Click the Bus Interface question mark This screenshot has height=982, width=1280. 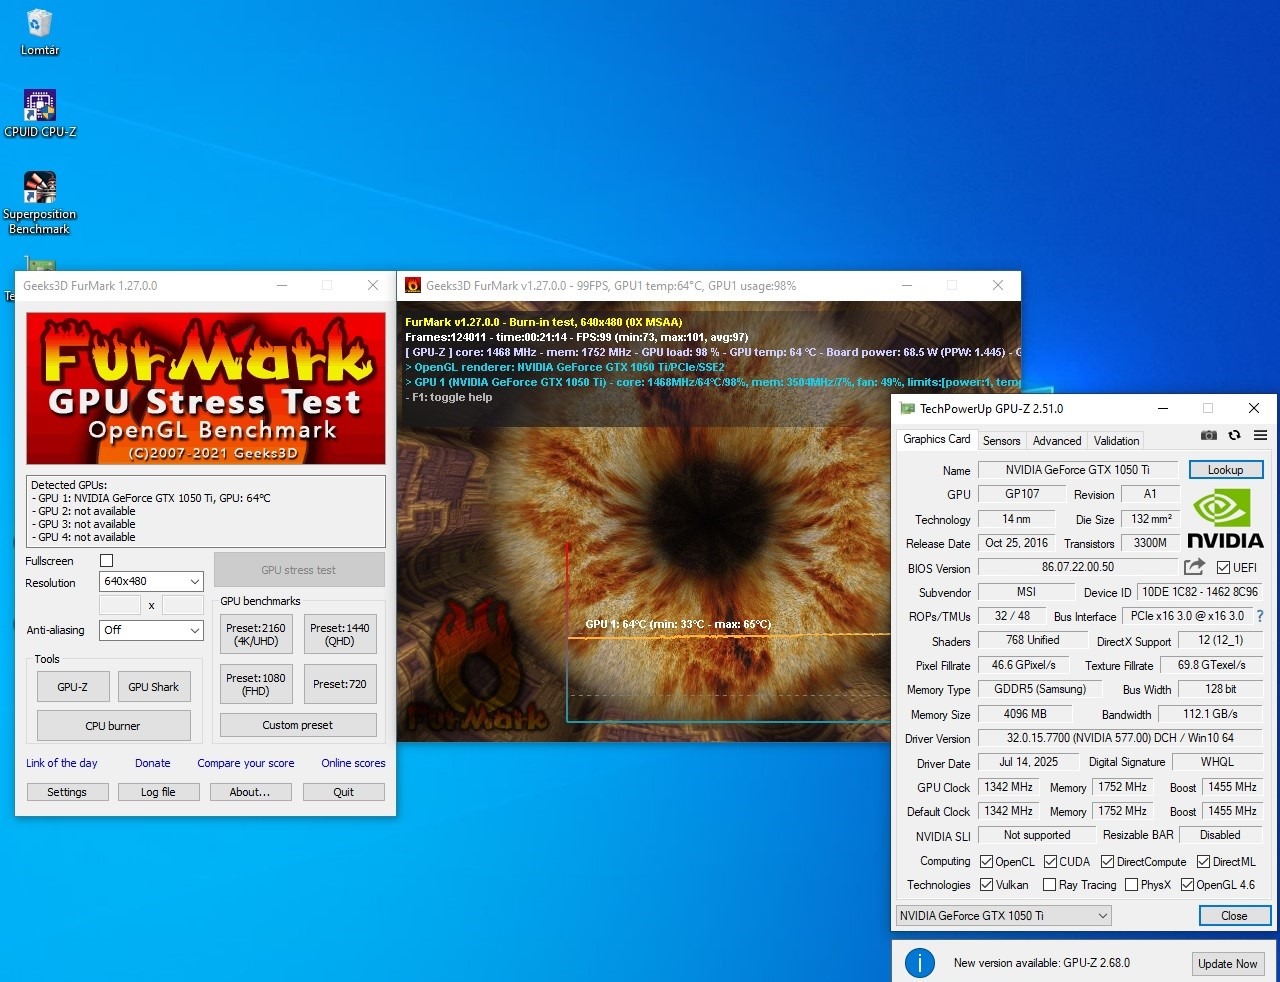point(1260,616)
